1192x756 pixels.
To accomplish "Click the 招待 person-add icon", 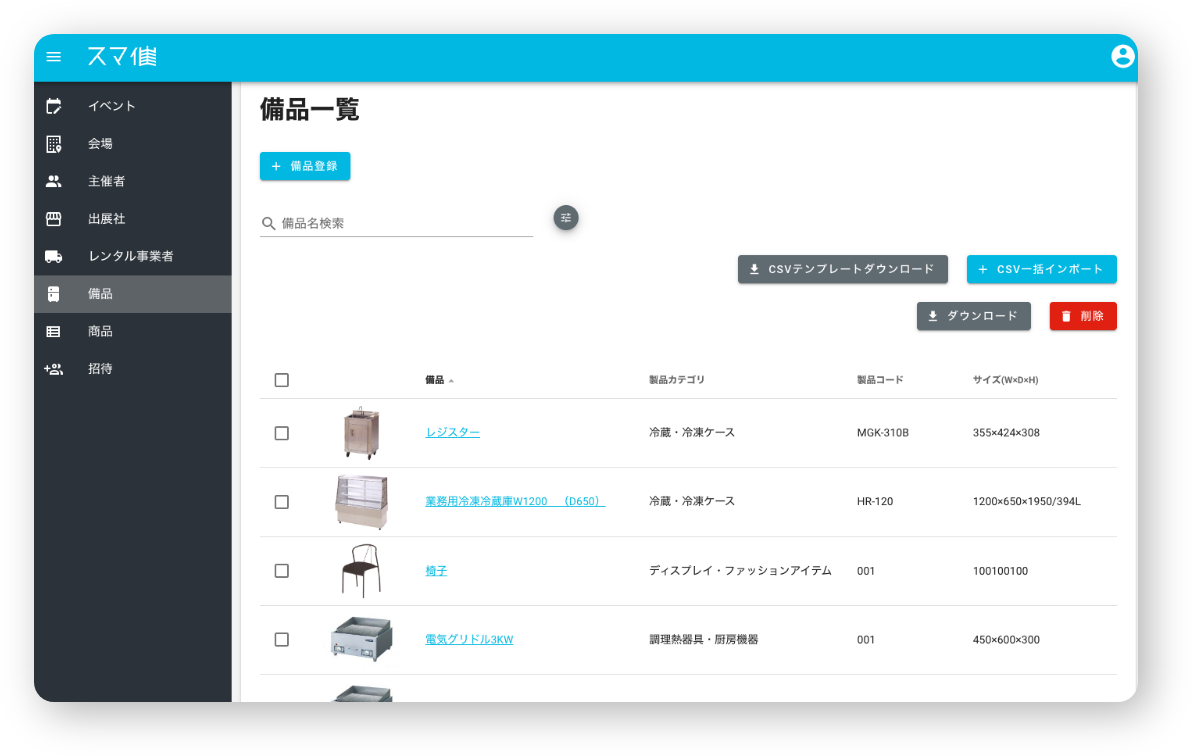I will (53, 368).
